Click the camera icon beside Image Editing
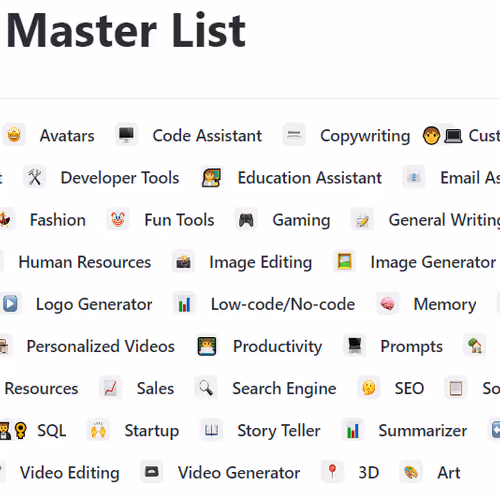Screen dimensions: 500x500 click(x=183, y=262)
